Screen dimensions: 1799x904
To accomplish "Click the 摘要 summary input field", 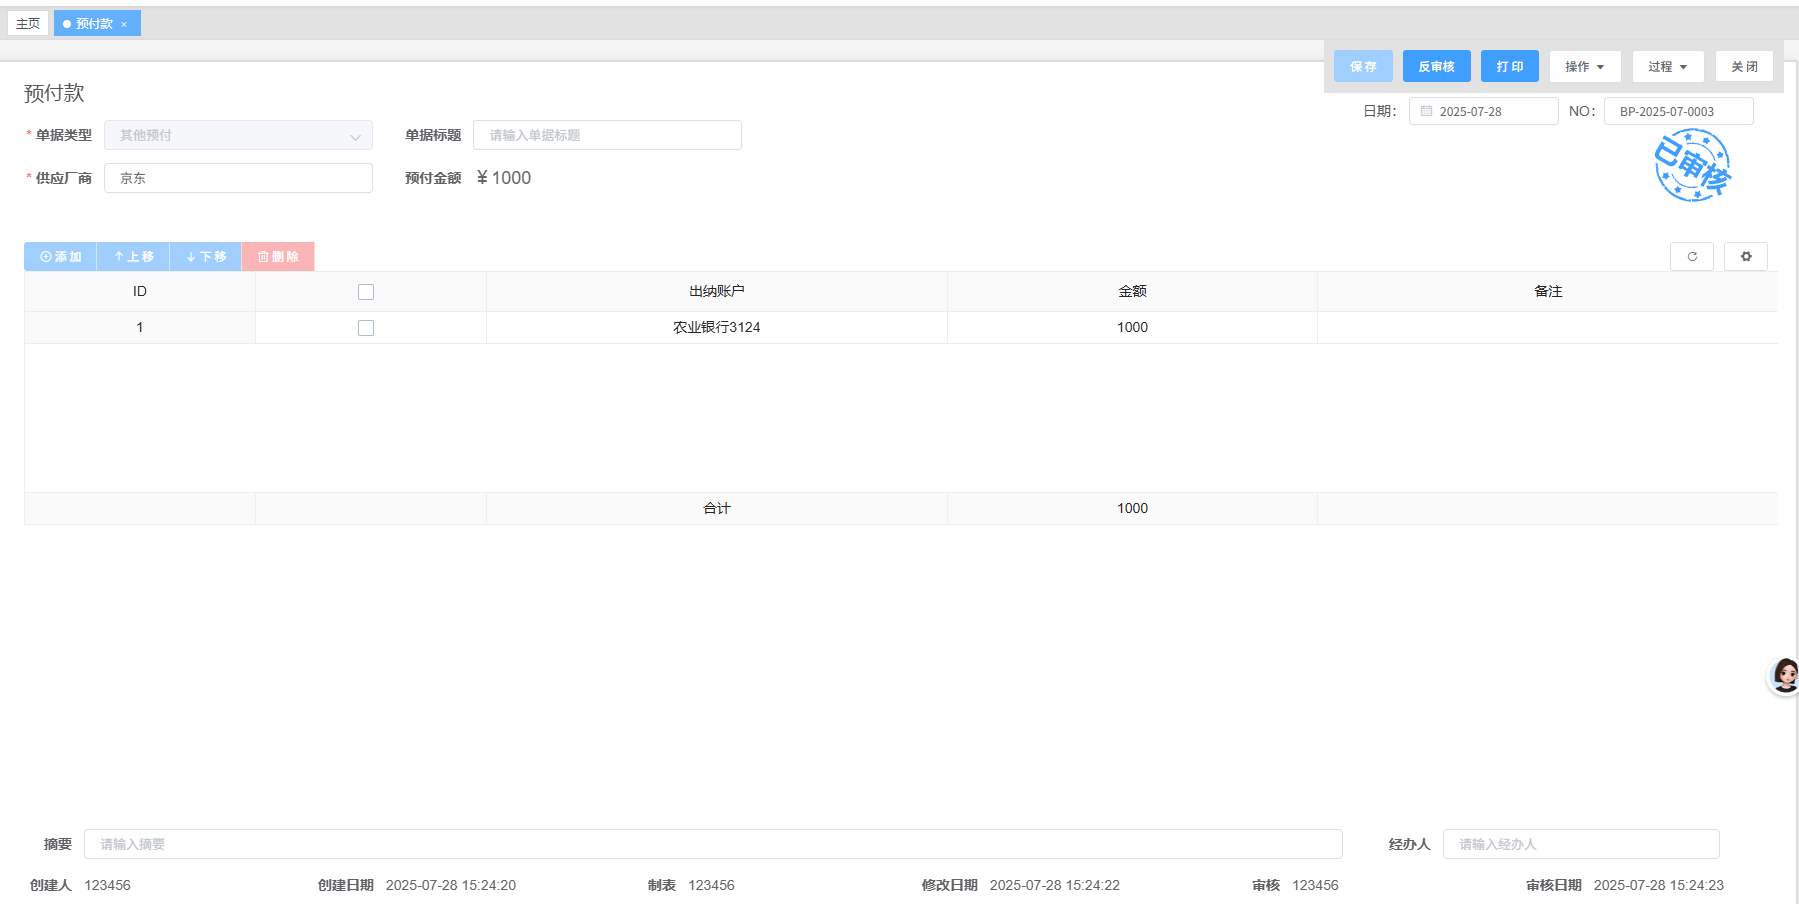I will coord(712,844).
